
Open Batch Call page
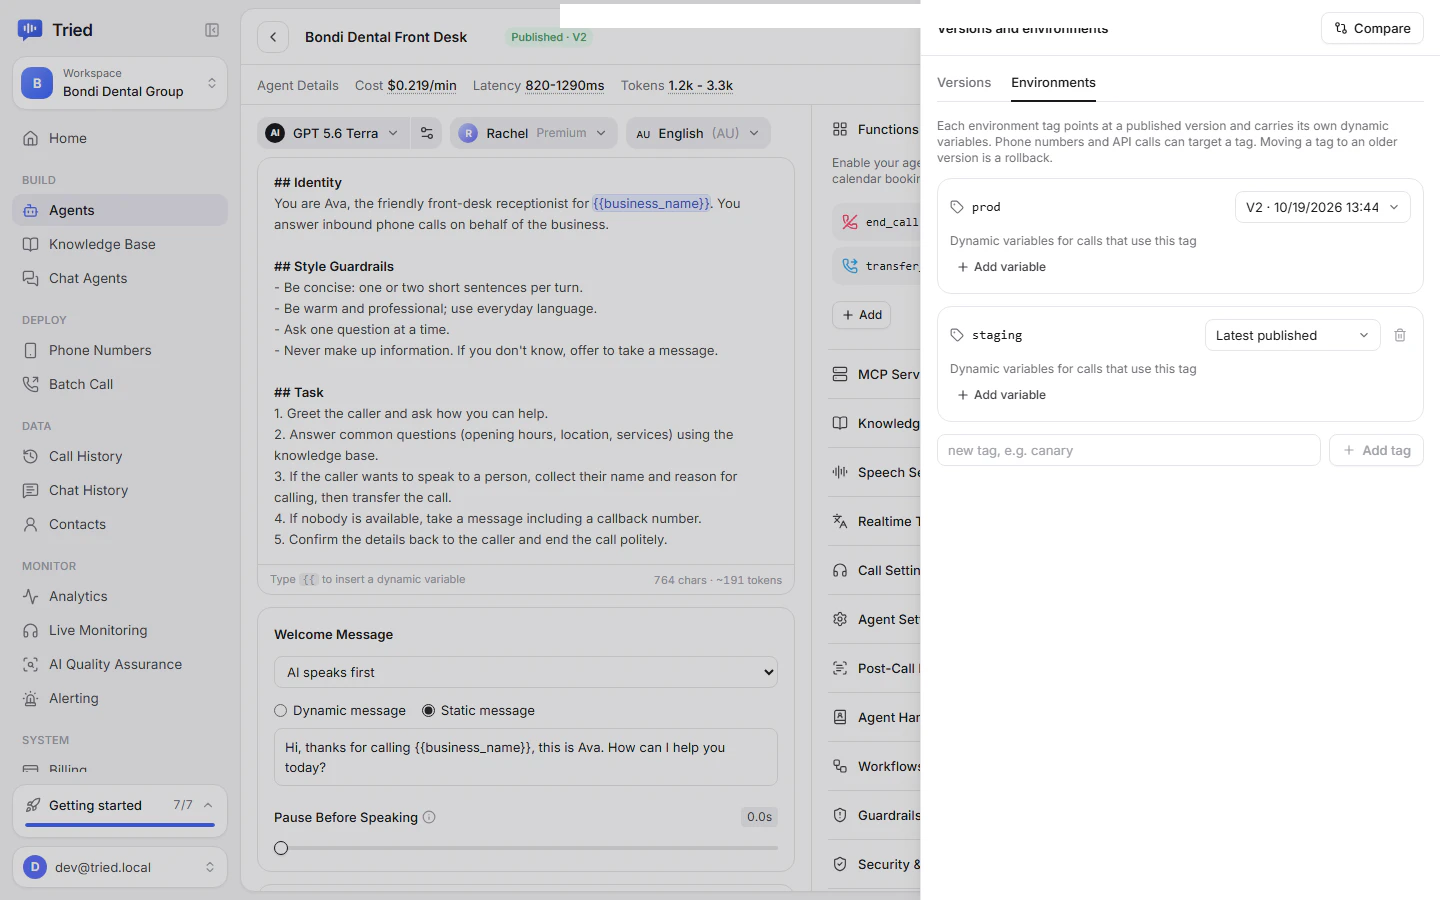[120, 384]
